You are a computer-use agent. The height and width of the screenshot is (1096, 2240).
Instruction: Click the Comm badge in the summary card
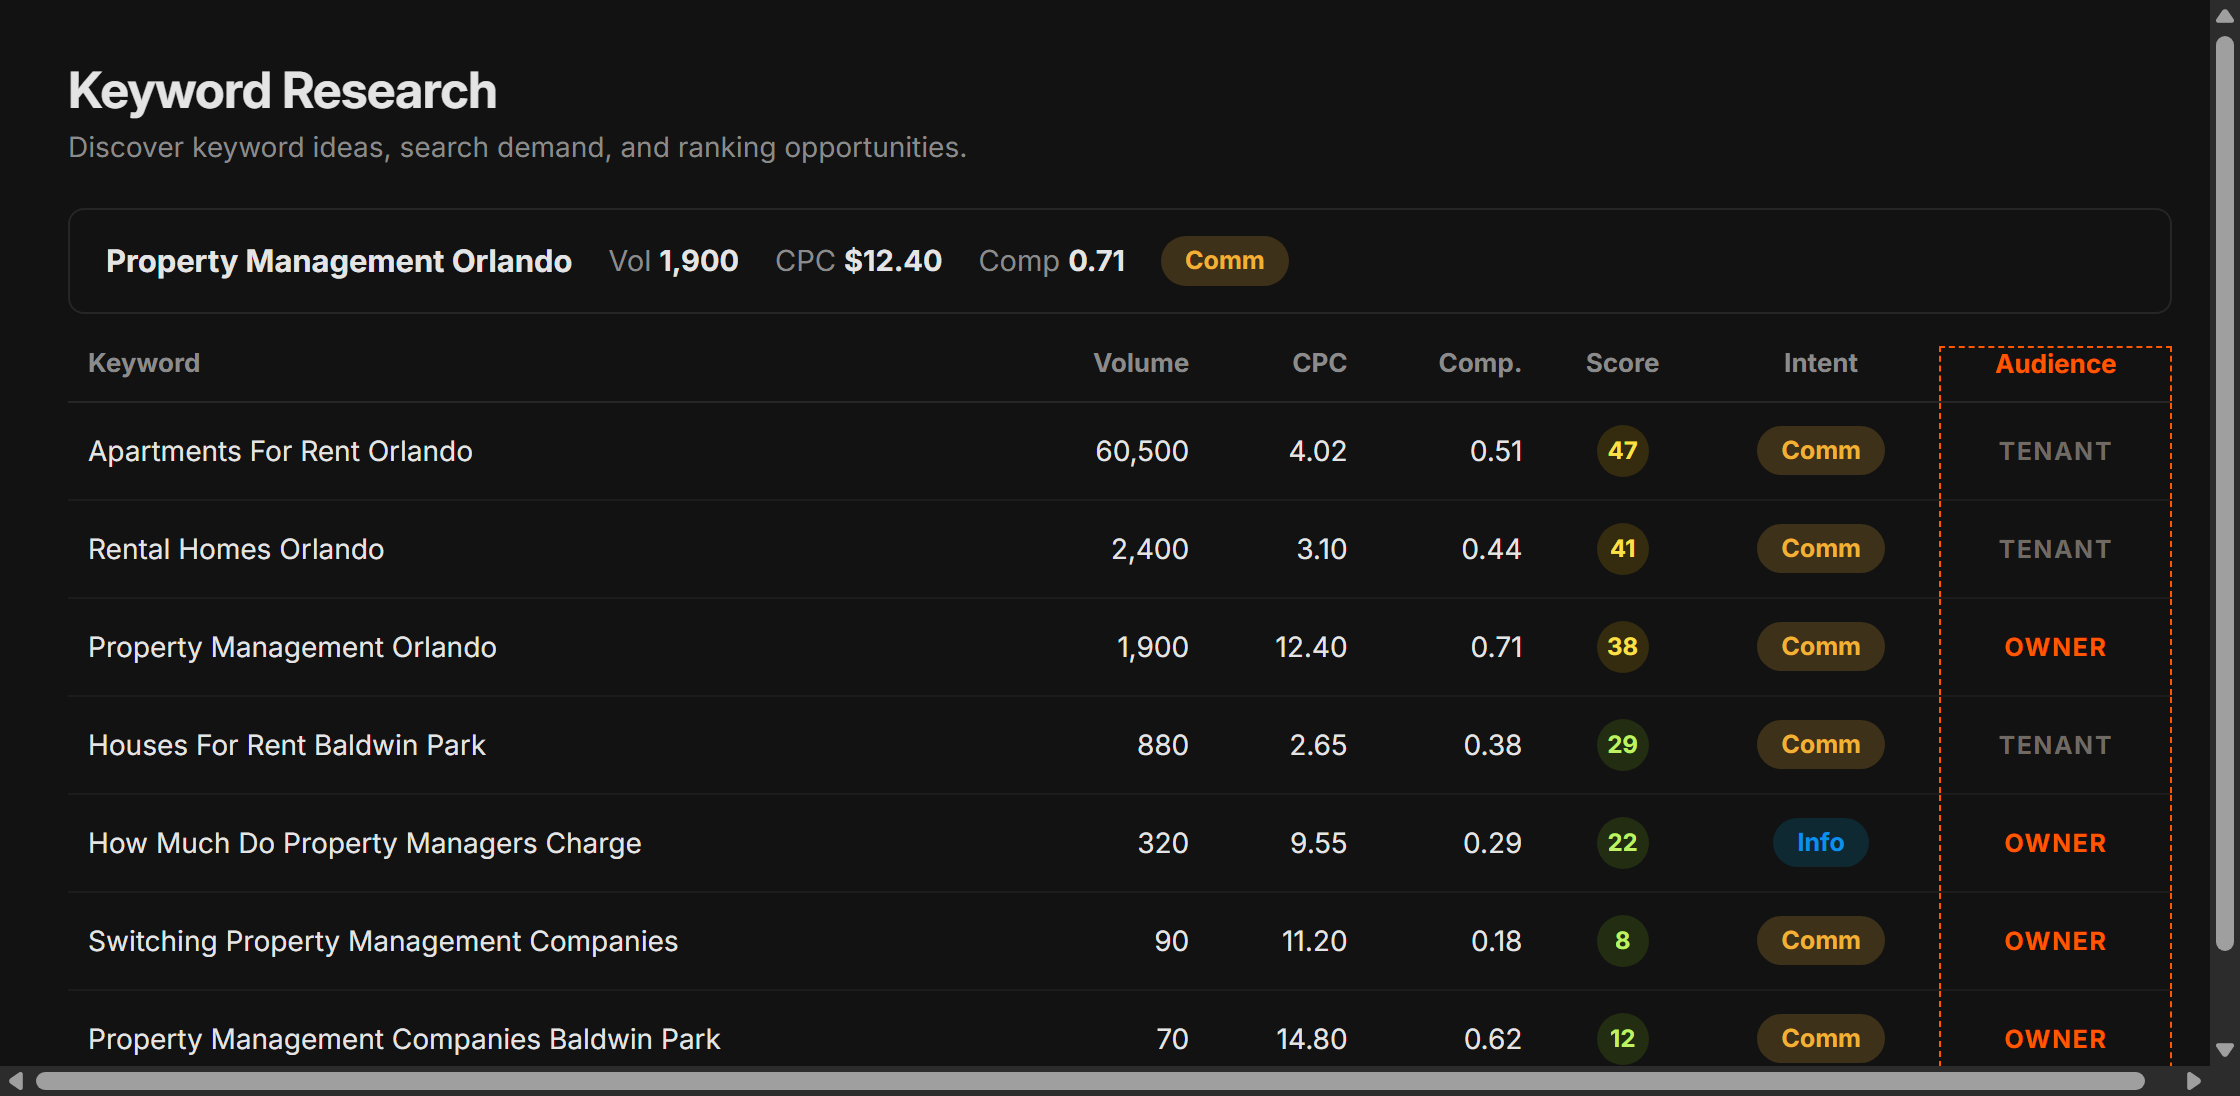pyautogui.click(x=1224, y=261)
